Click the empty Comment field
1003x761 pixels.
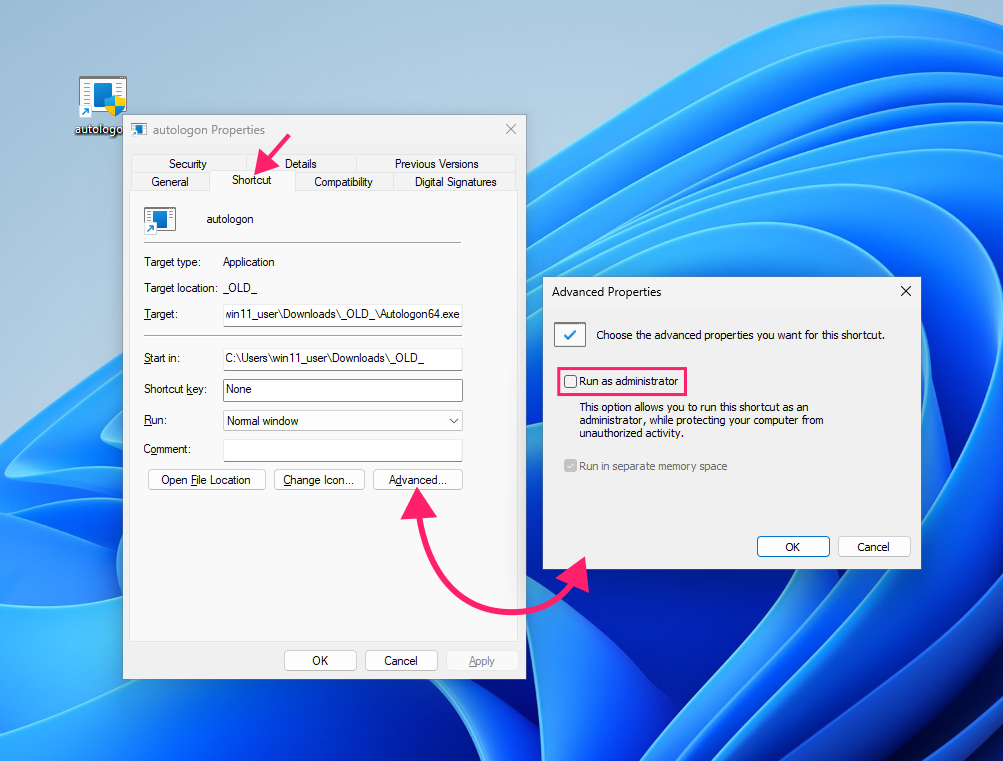pos(343,450)
